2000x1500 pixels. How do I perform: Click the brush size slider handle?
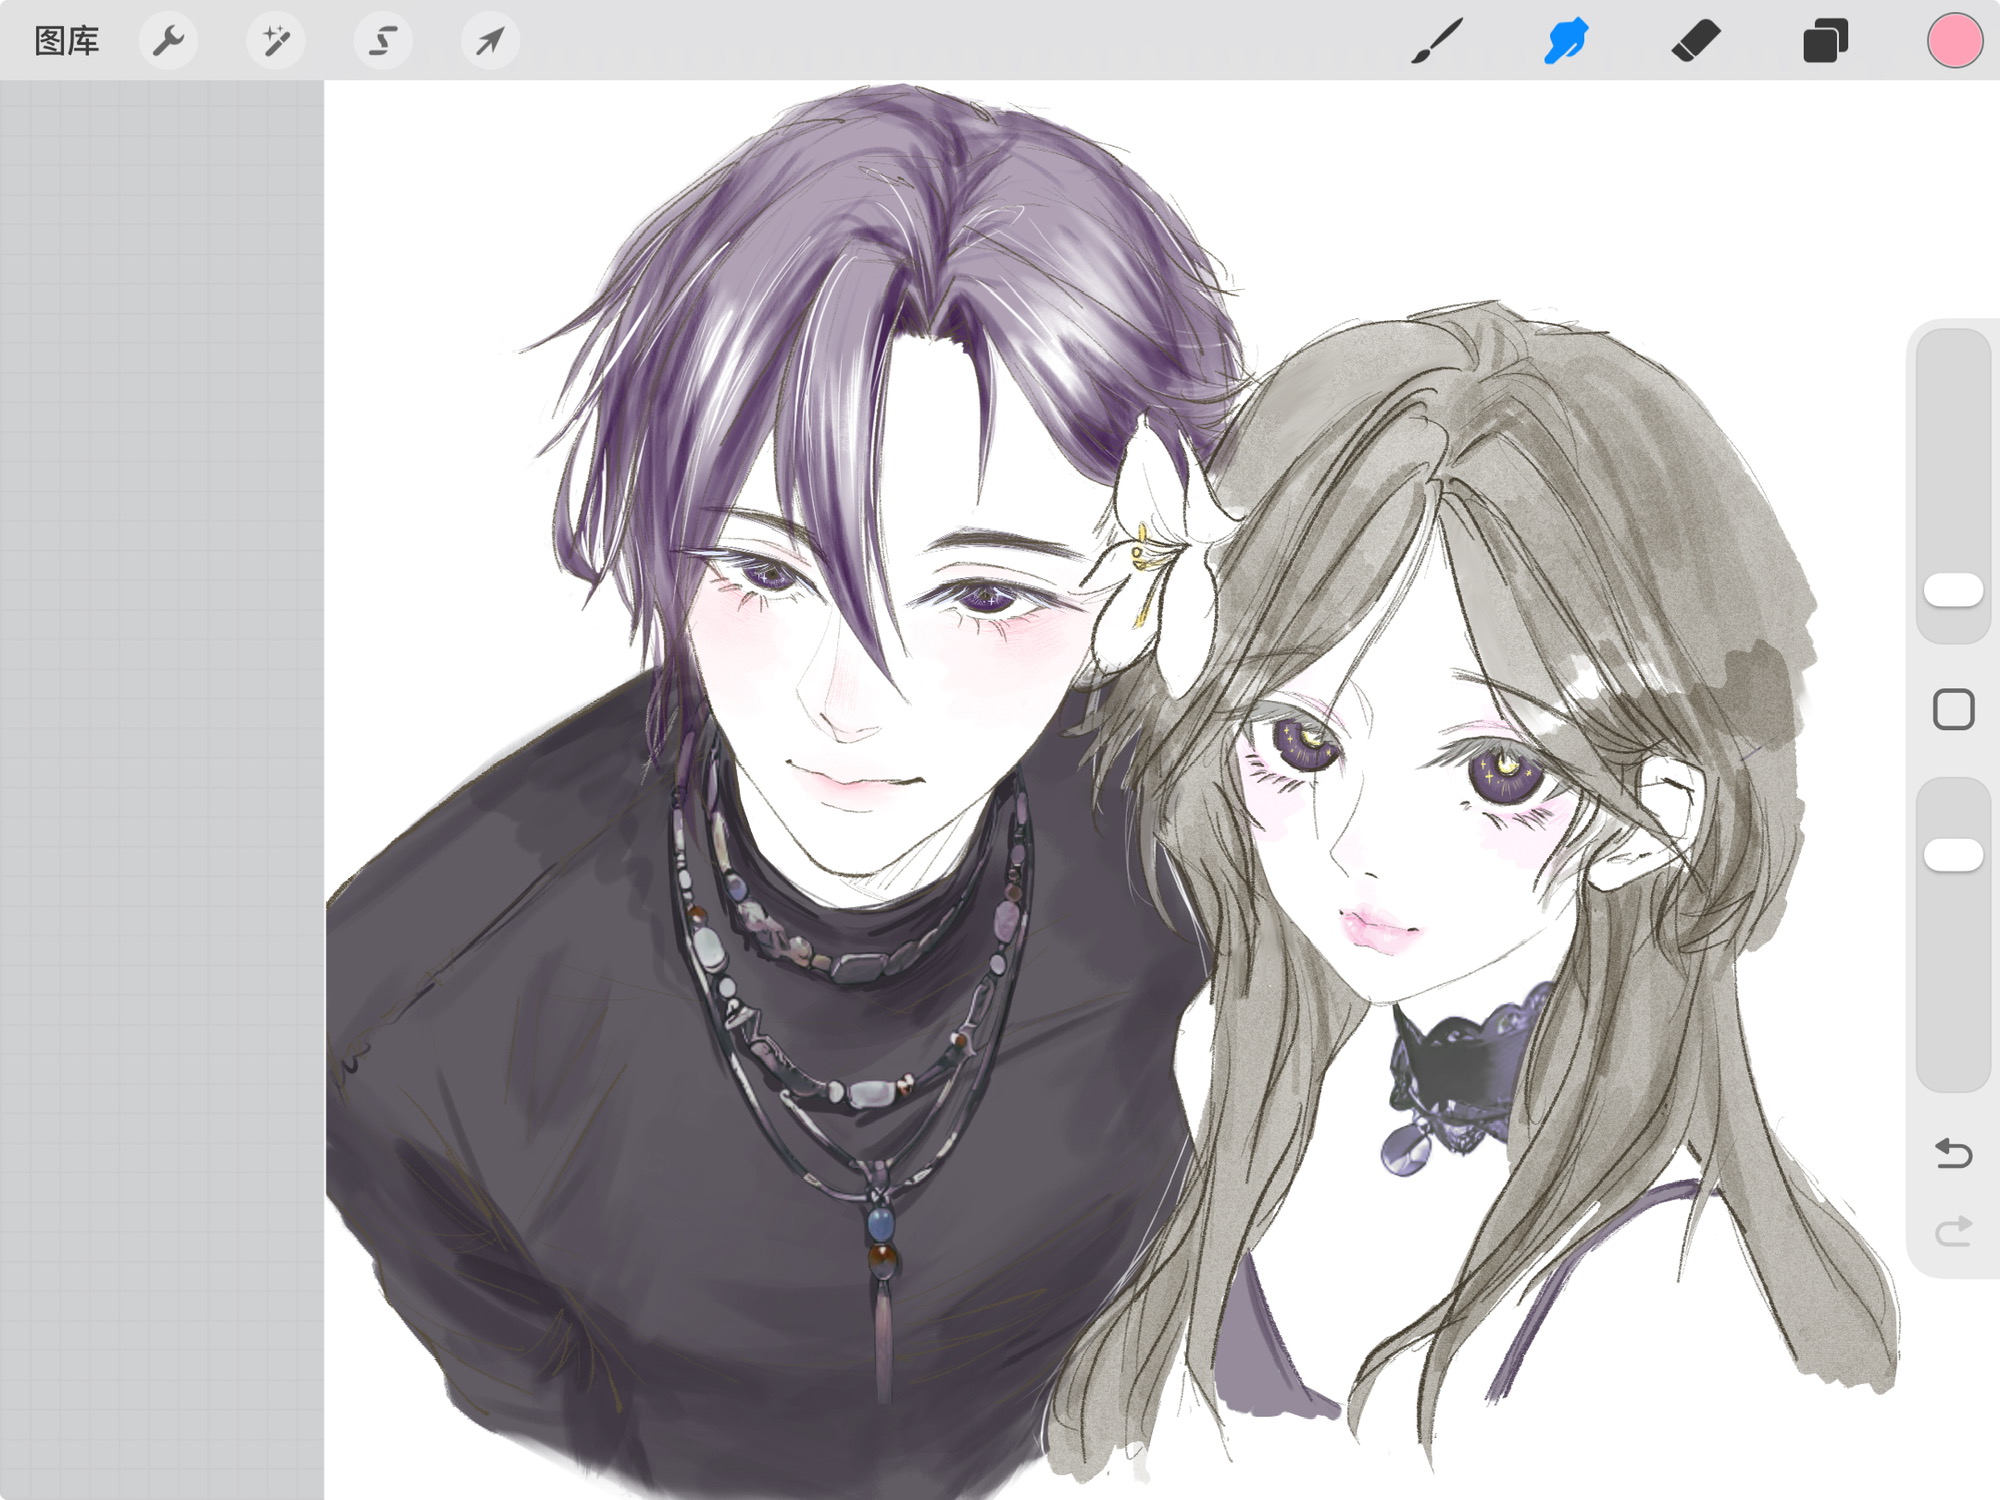[1953, 590]
